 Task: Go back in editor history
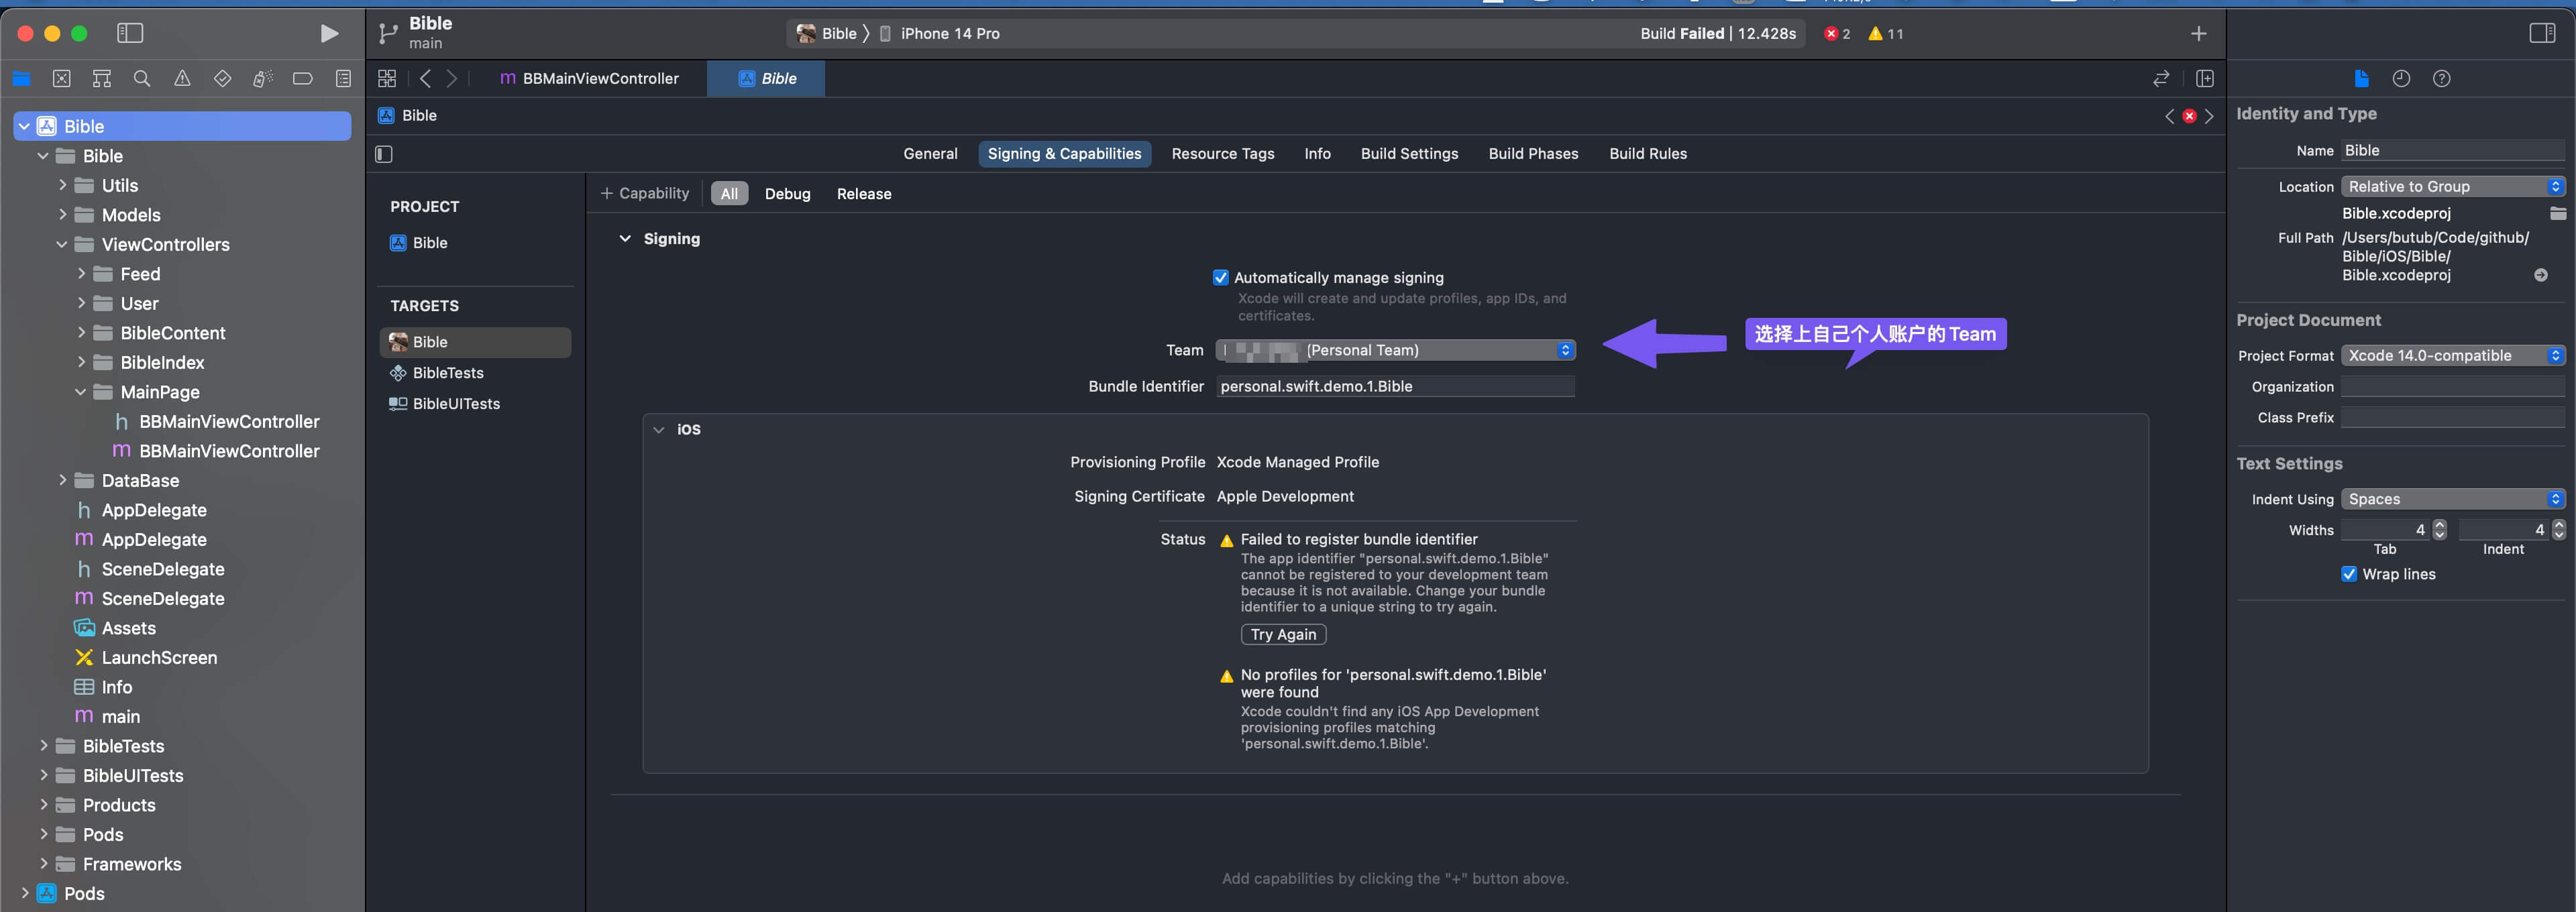point(425,78)
